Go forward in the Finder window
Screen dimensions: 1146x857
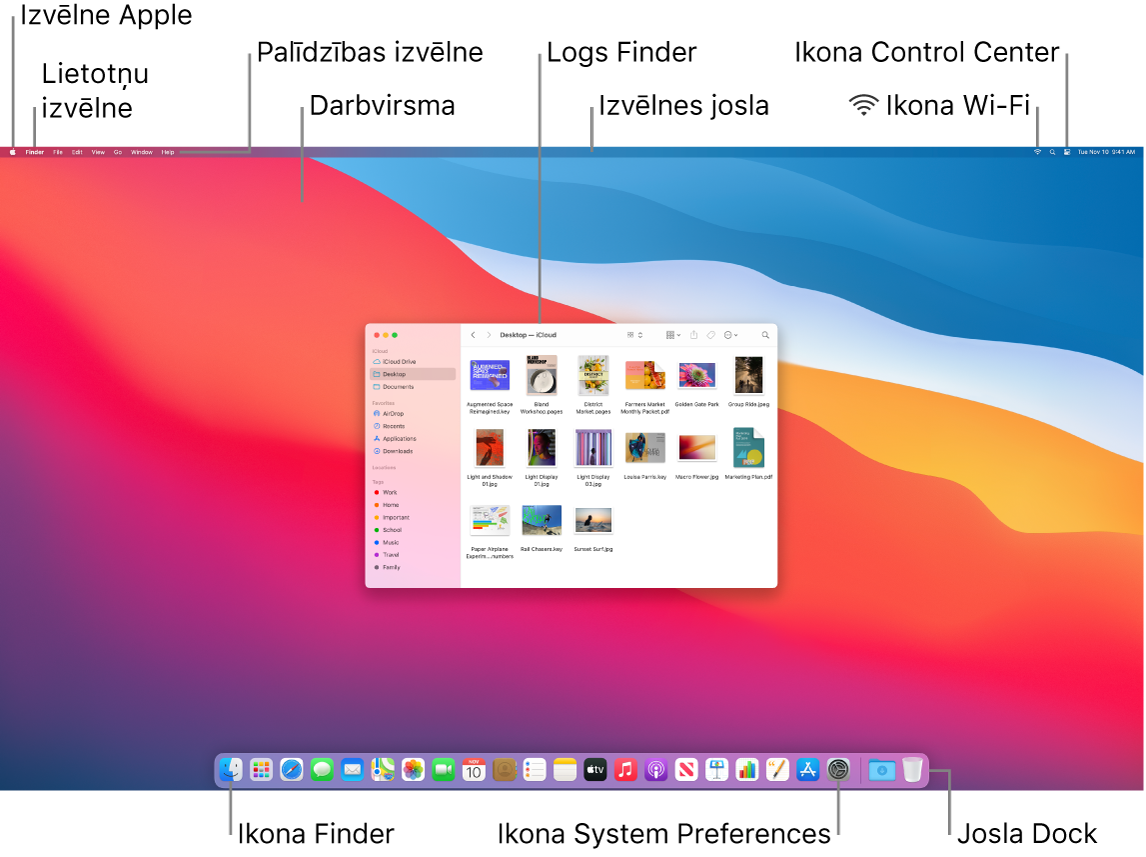[x=489, y=335]
